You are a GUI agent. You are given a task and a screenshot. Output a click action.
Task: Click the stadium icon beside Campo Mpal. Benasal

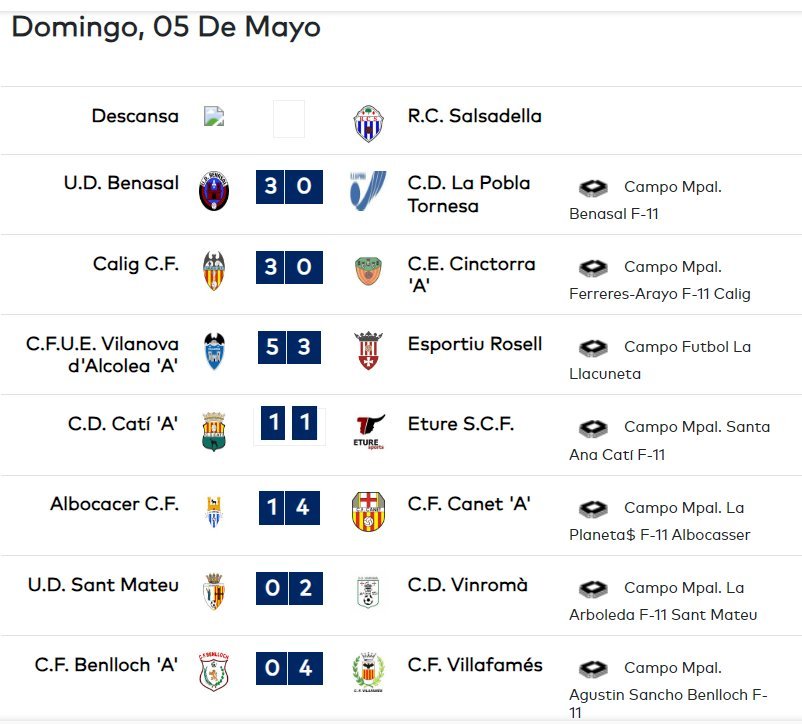(593, 188)
